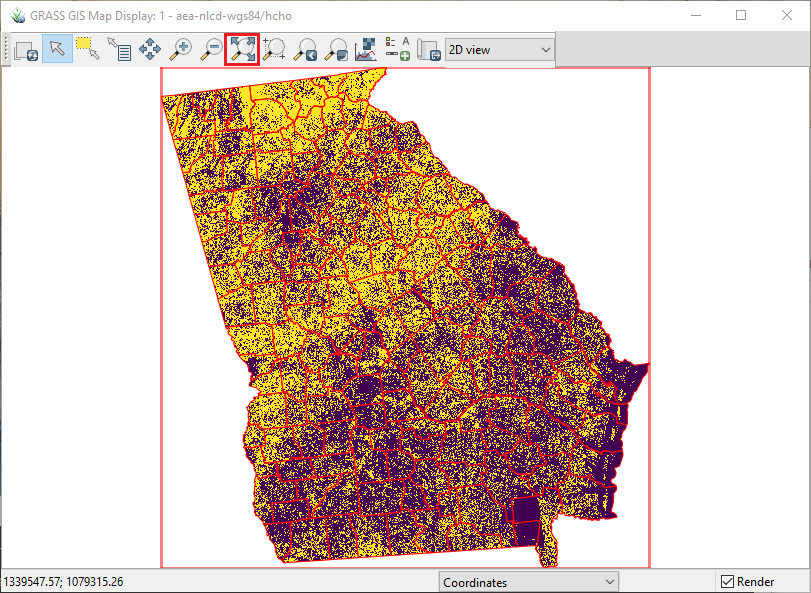Toggle the Render checkbox
Image resolution: width=811 pixels, height=593 pixels.
[729, 581]
